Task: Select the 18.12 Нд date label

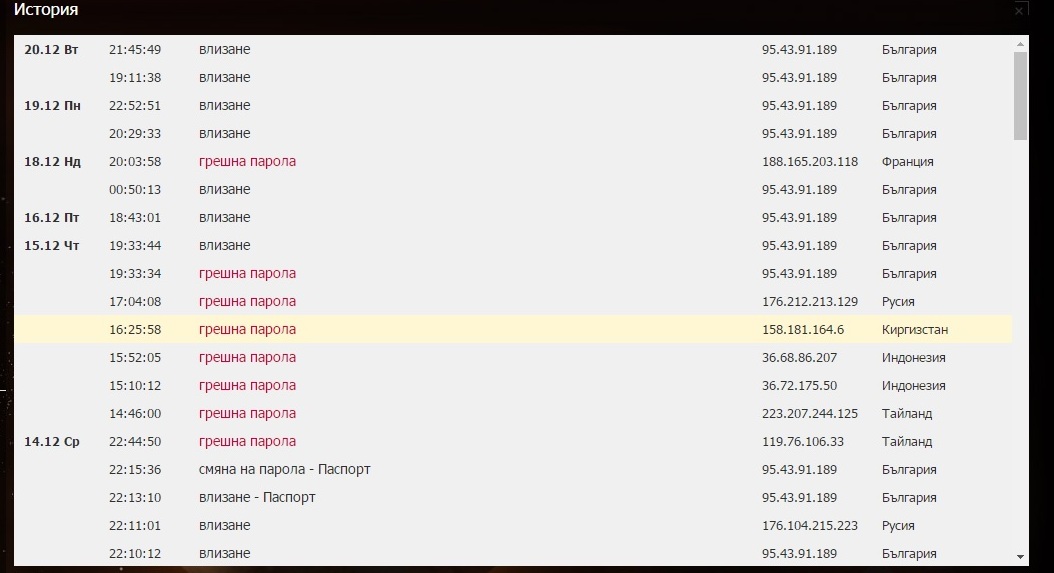Action: (52, 162)
